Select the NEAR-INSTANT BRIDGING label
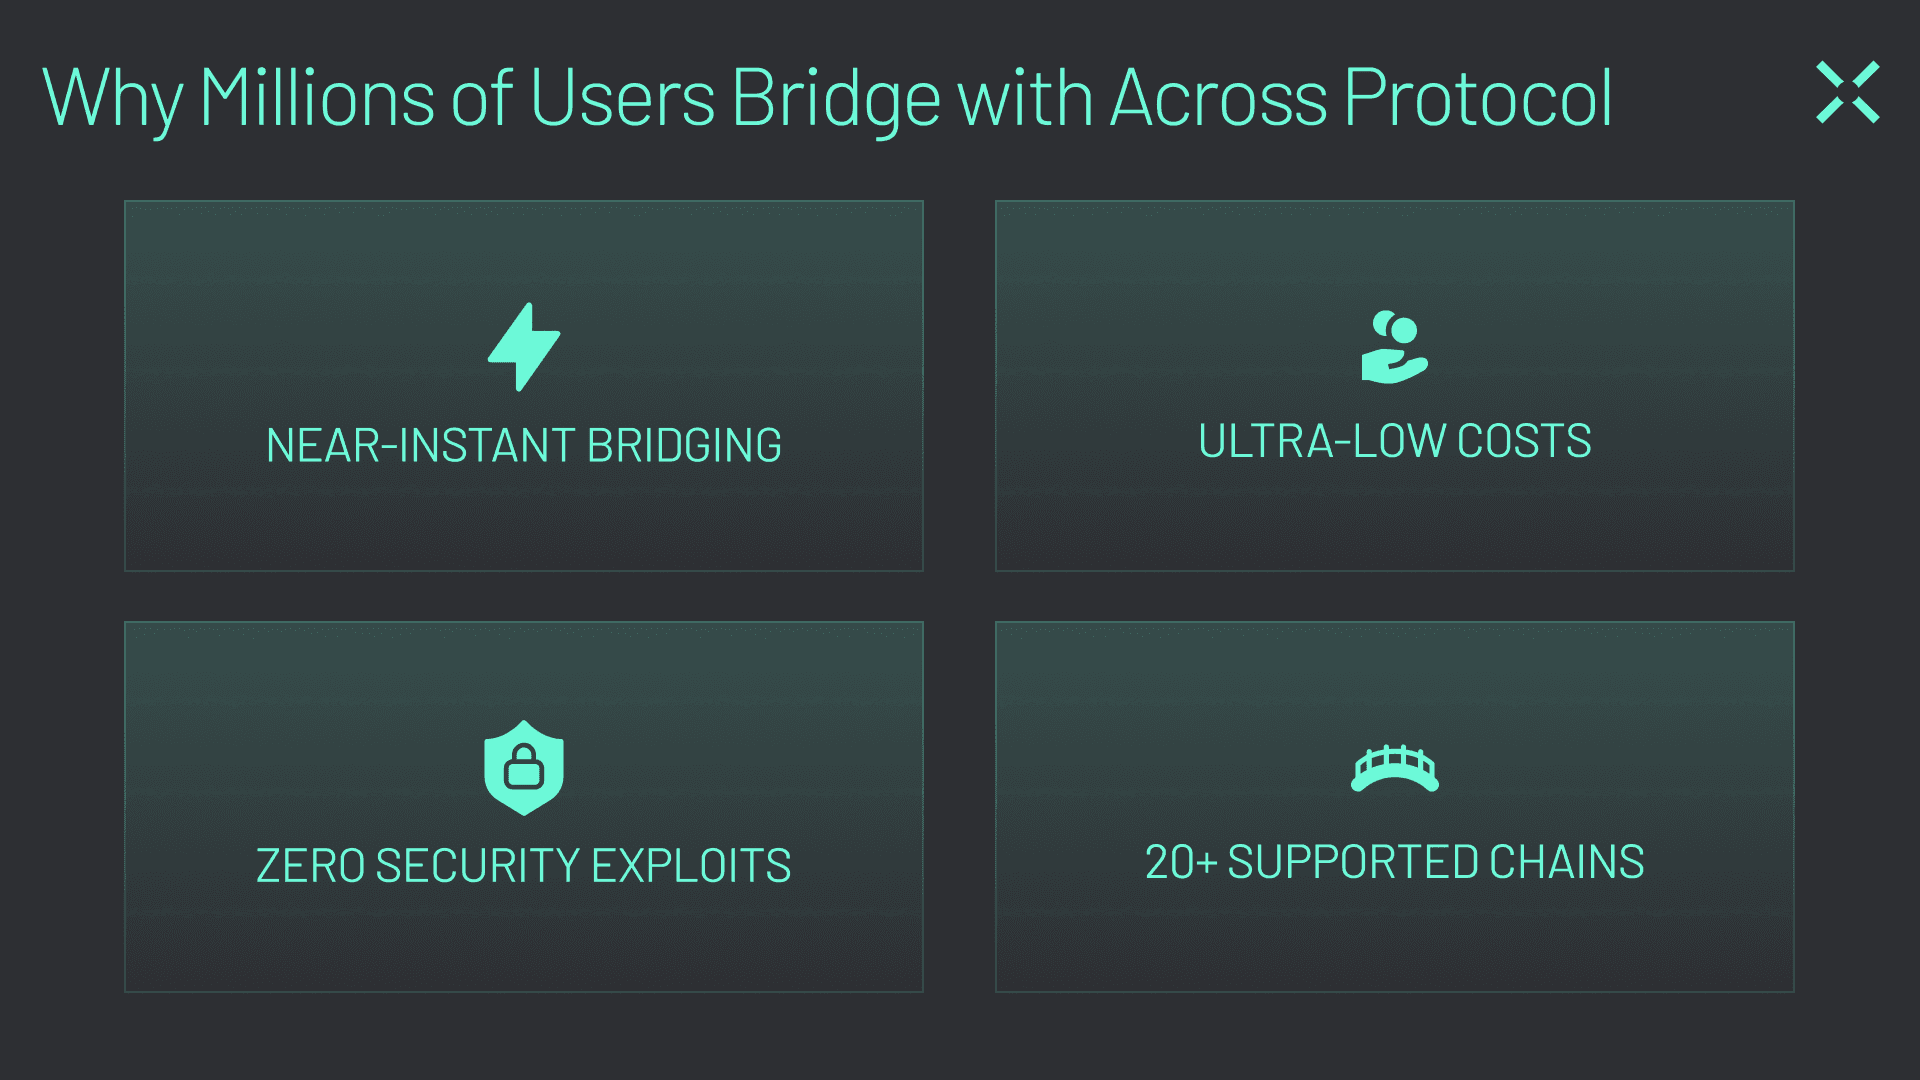The height and width of the screenshot is (1080, 1920). [524, 445]
